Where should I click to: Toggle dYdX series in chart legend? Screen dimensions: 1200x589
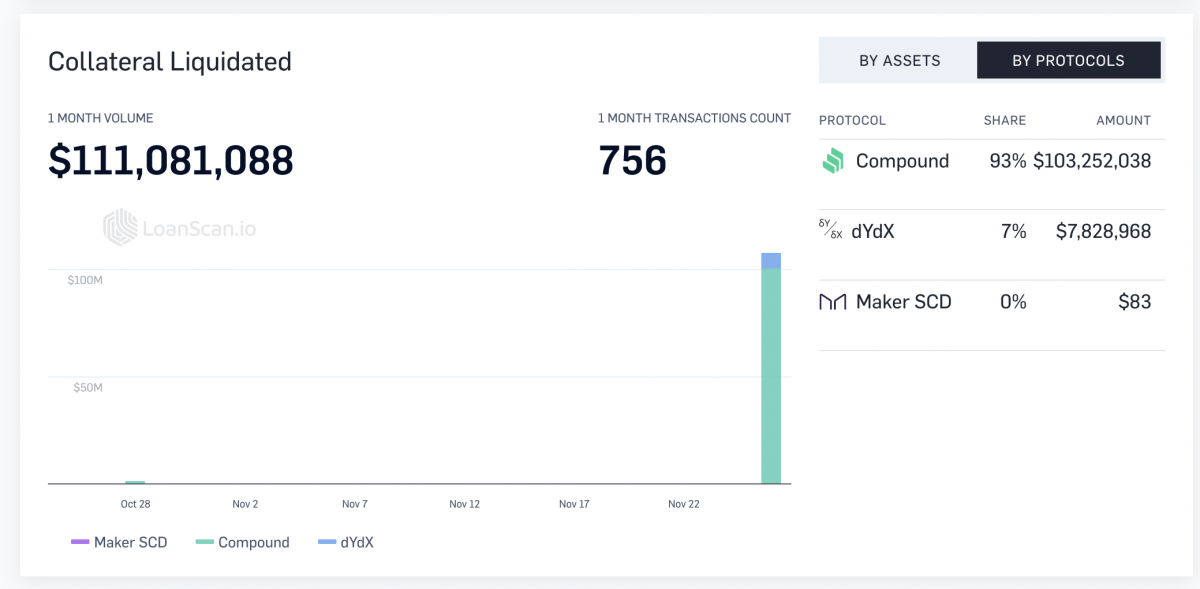(345, 542)
